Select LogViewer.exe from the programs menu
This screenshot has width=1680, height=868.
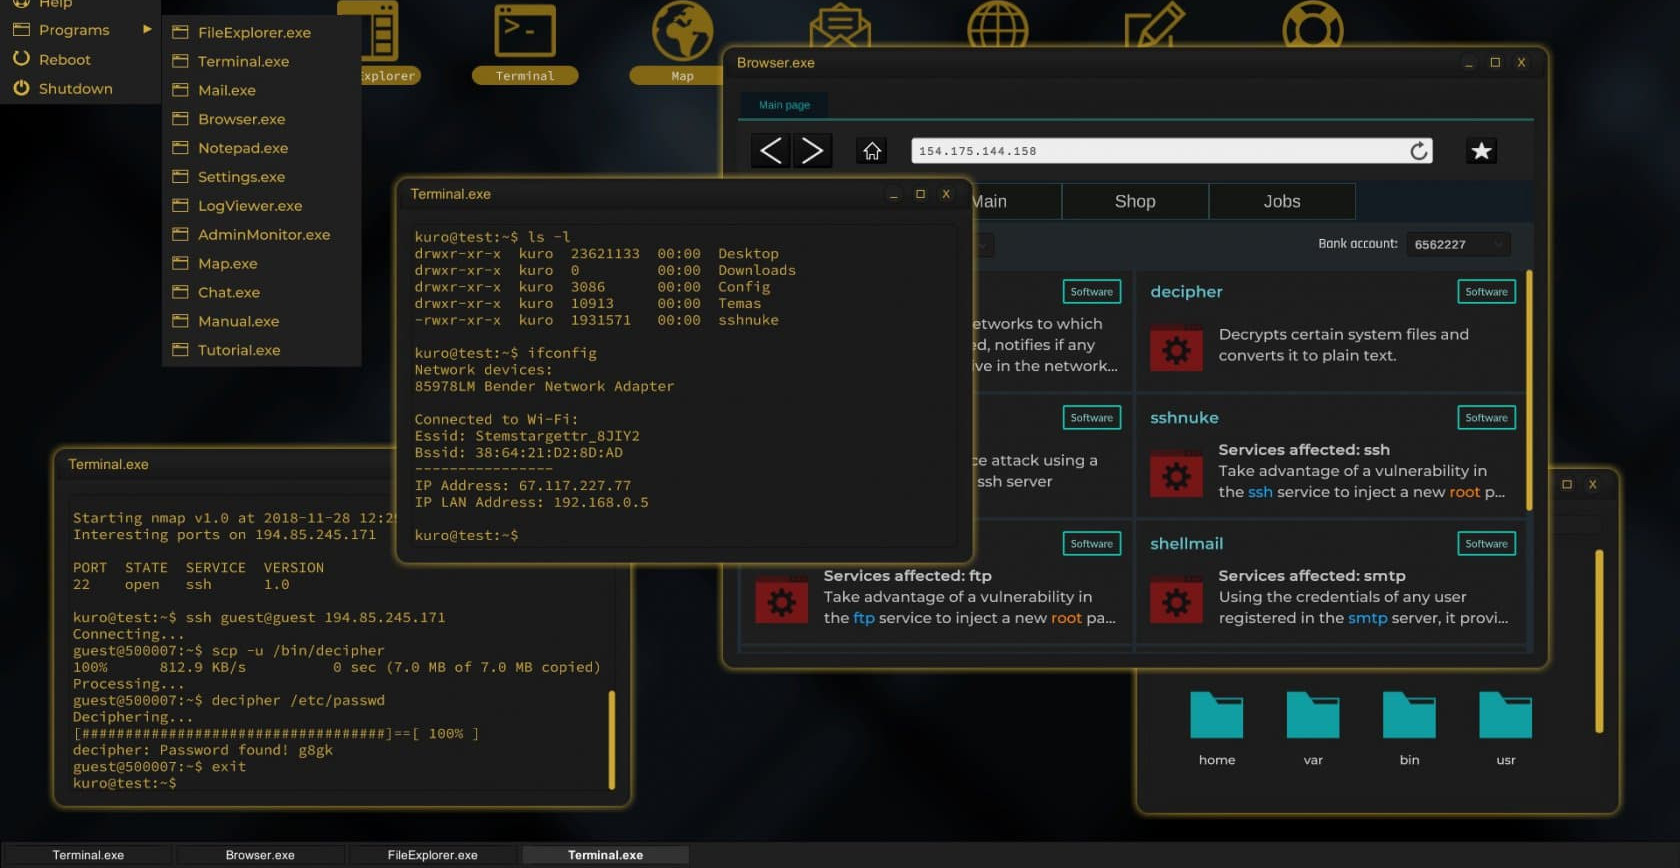(x=249, y=206)
